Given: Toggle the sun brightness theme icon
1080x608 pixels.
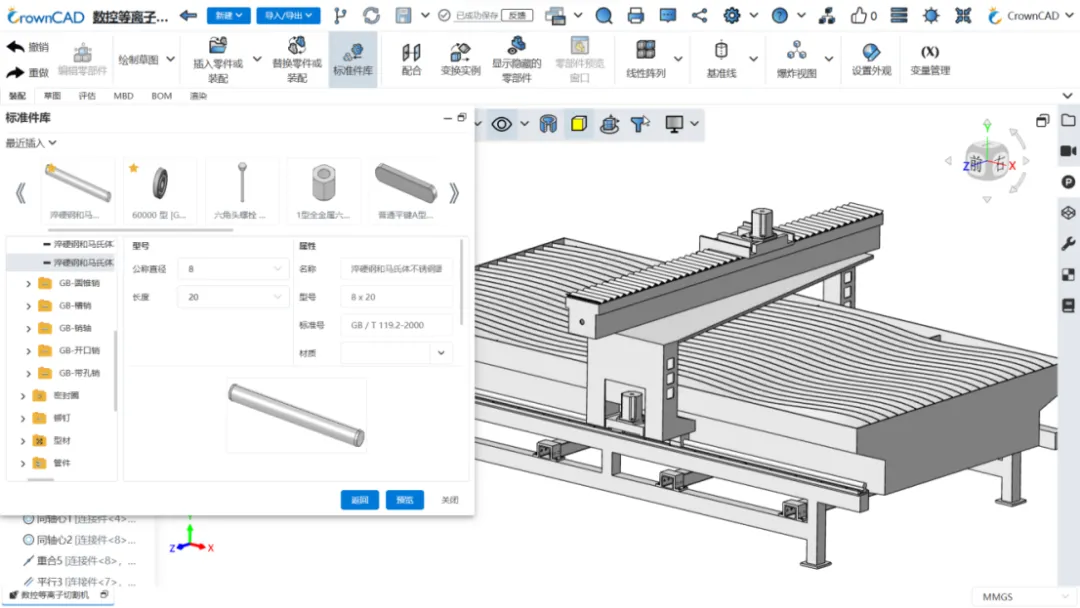Looking at the screenshot, I should 931,15.
